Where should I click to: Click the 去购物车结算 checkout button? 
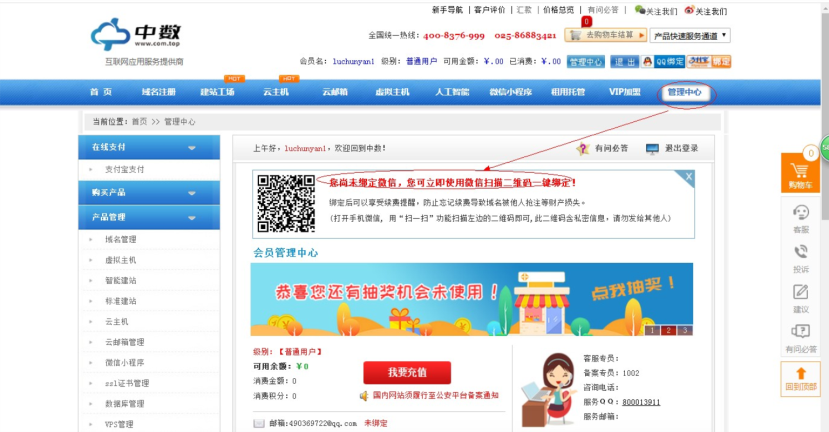[604, 35]
